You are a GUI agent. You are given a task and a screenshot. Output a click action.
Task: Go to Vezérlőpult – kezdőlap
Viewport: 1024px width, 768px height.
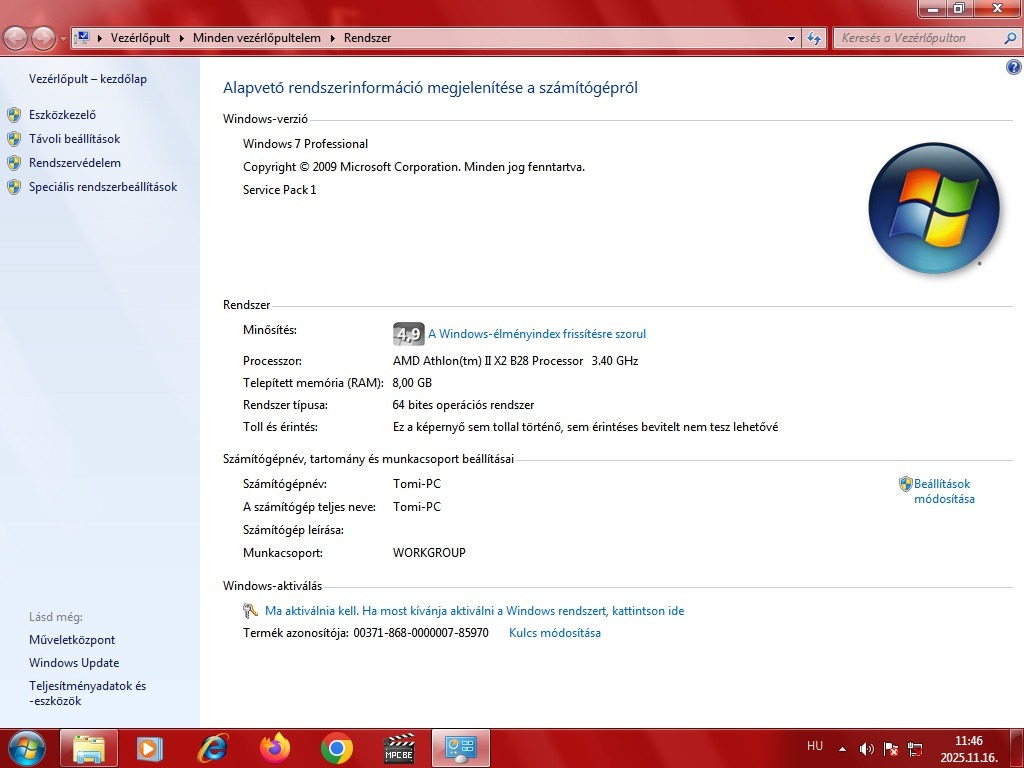click(88, 79)
